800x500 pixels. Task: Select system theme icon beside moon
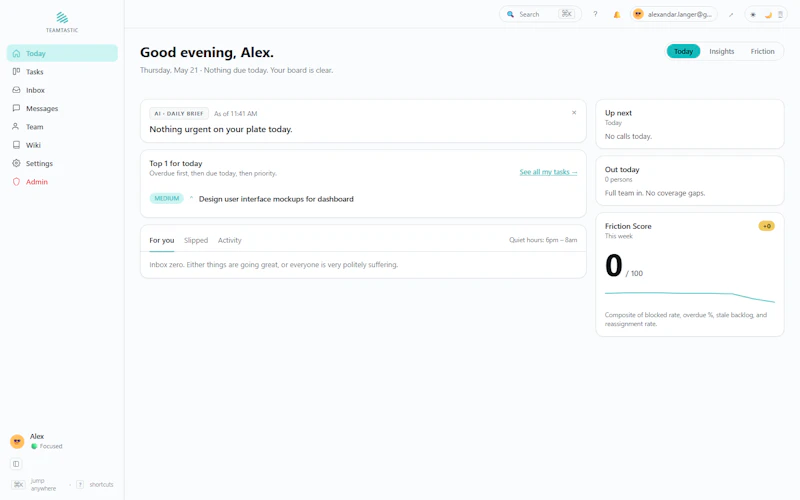tap(780, 14)
